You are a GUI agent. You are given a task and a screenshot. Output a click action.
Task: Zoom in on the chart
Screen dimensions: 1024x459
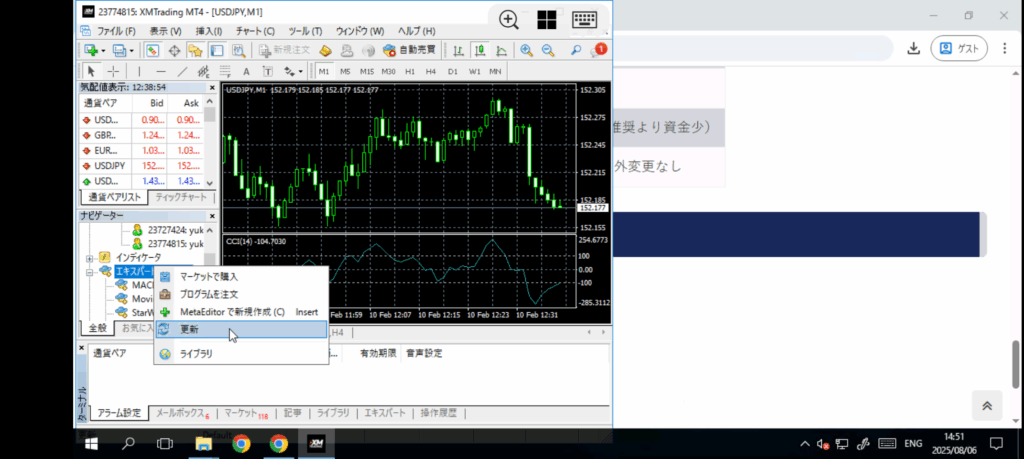526,50
